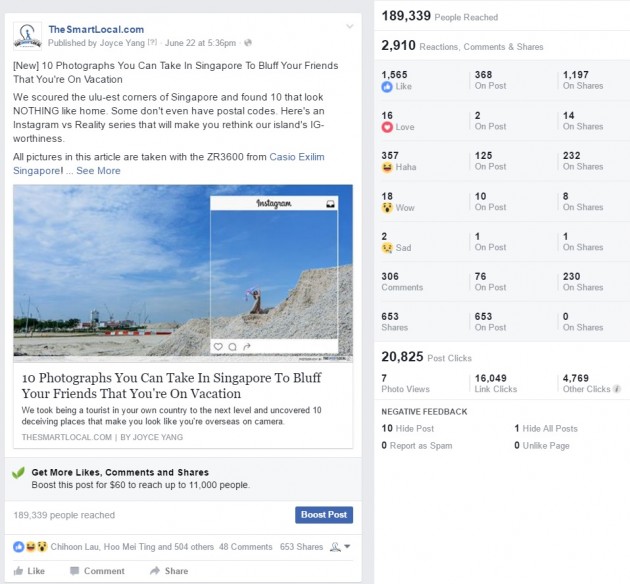Click the Share arrow icon
The width and height of the screenshot is (630, 584).
coord(155,571)
